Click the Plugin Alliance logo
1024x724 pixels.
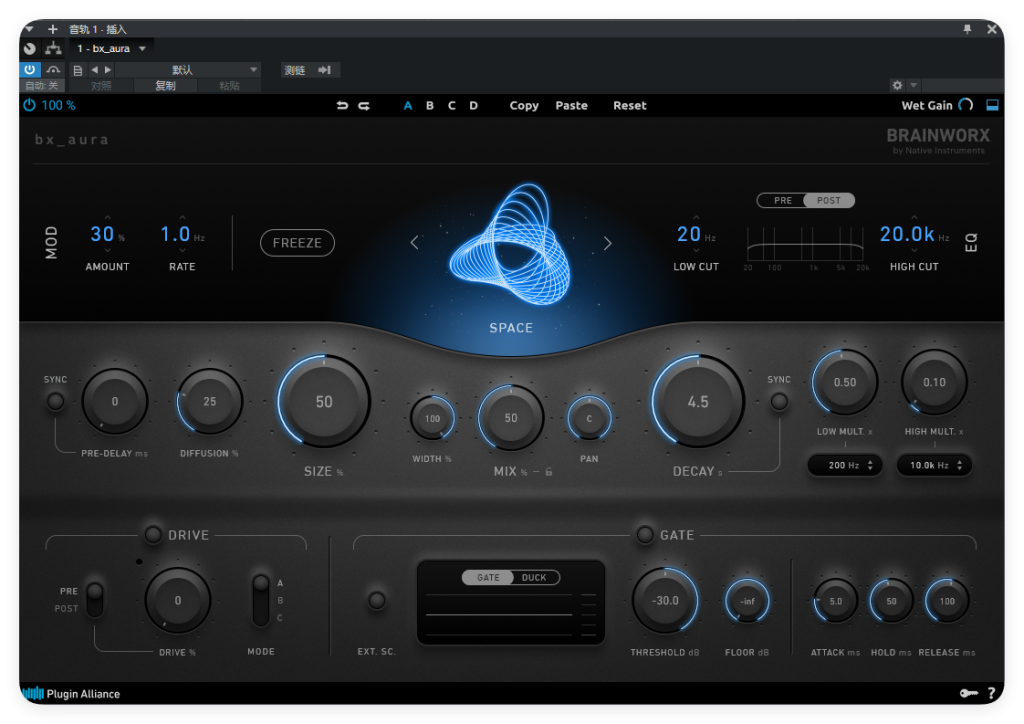[71, 693]
